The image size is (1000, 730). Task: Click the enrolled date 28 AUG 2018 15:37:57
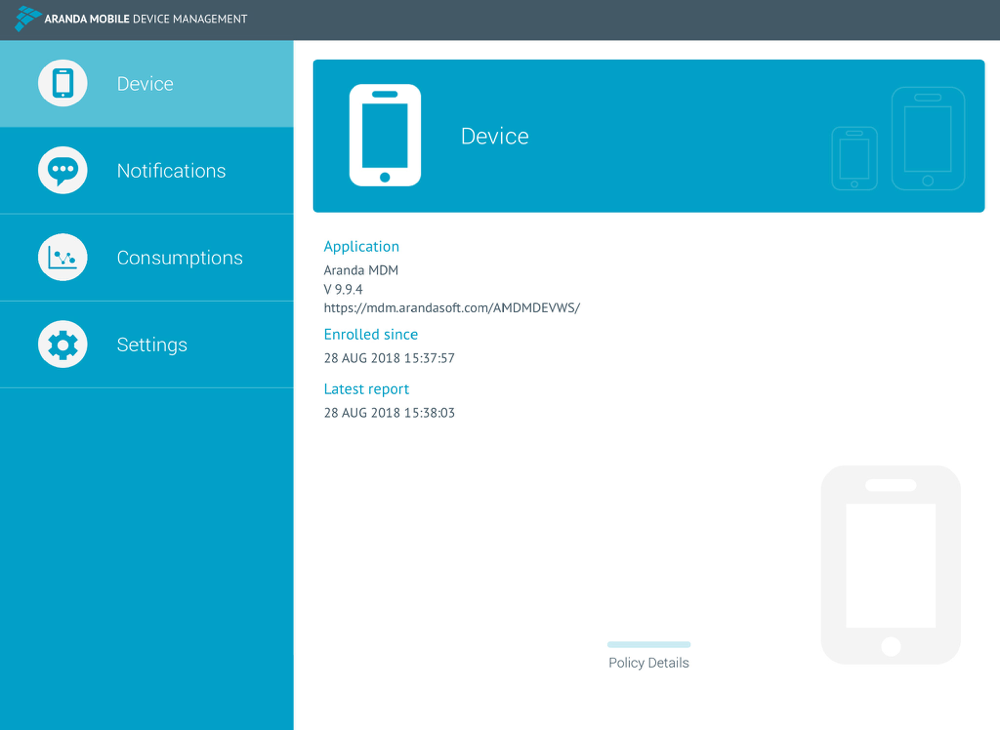[389, 358]
